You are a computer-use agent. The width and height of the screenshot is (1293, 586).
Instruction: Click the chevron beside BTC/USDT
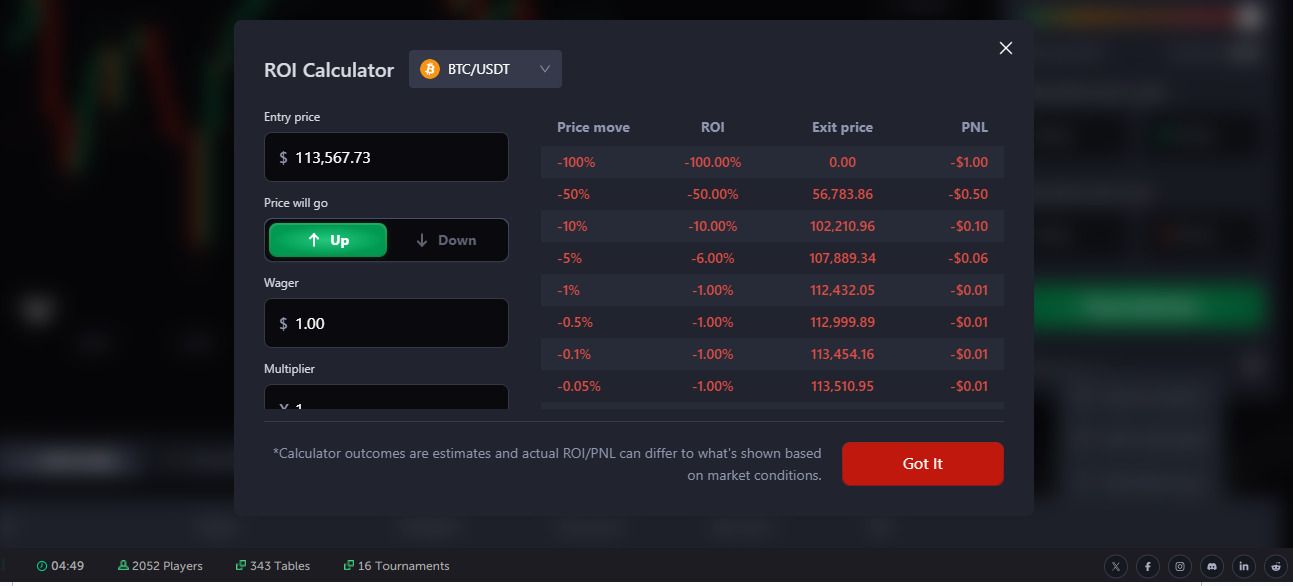pos(544,69)
